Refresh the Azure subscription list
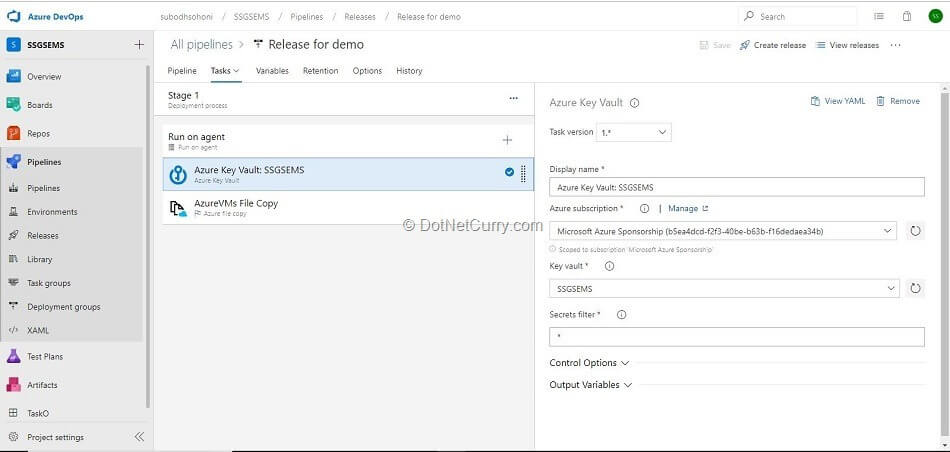Viewport: 950px width, 452px height. coord(914,231)
